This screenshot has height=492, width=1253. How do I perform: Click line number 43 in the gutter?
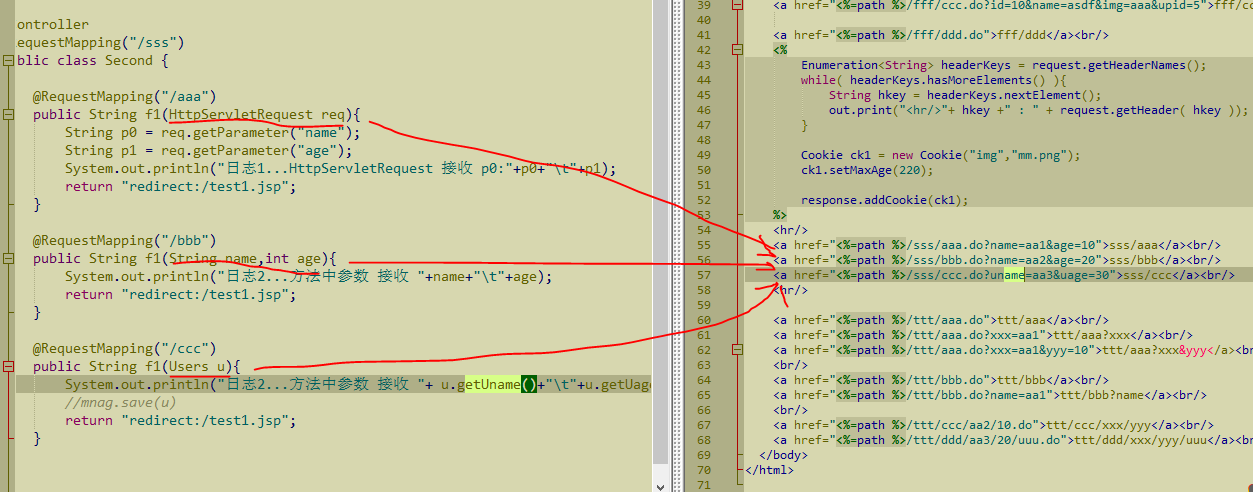[x=703, y=65]
